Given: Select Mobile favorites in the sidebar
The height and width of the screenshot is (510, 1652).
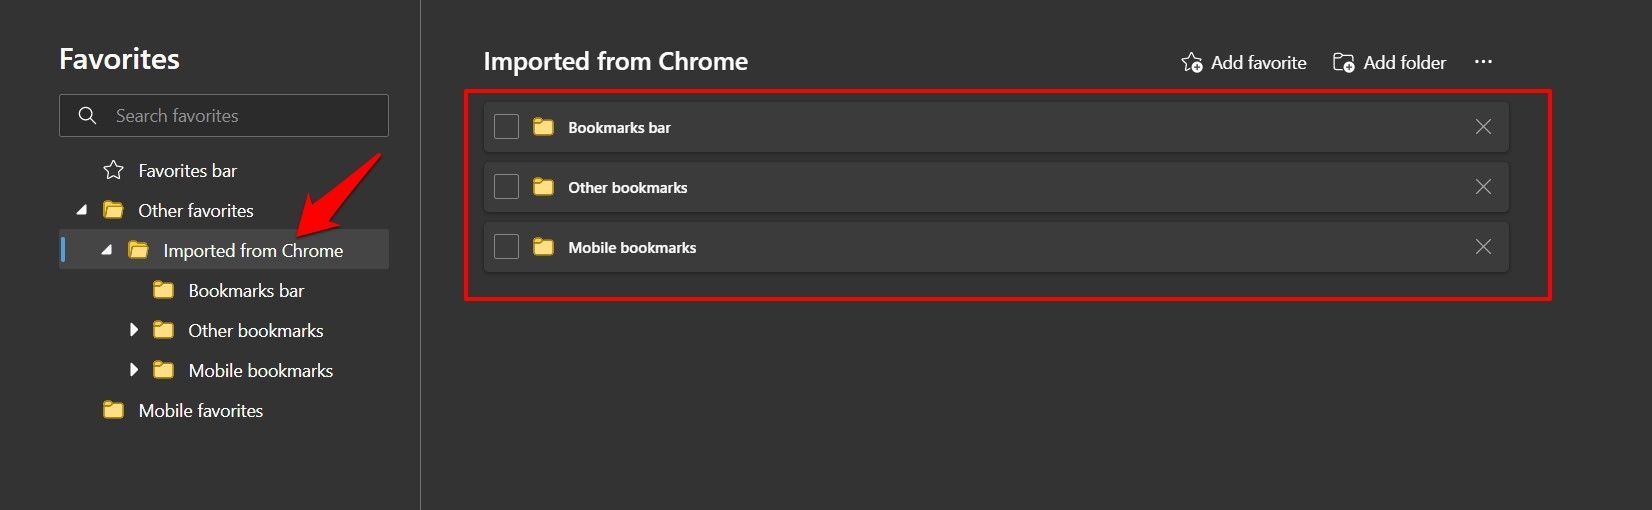Looking at the screenshot, I should [200, 411].
